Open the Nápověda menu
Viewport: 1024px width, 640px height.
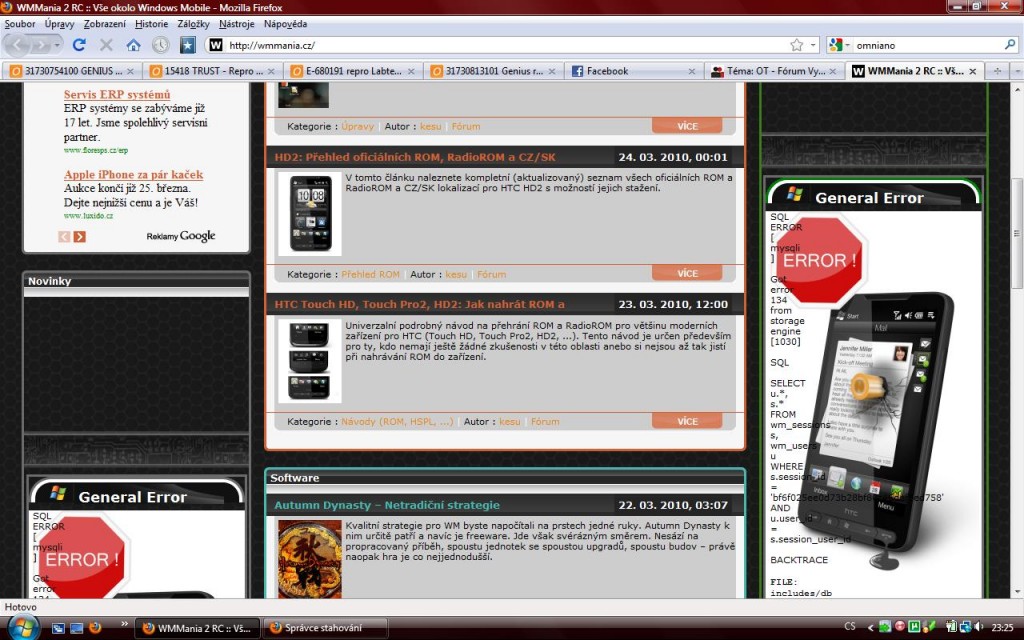coord(285,24)
